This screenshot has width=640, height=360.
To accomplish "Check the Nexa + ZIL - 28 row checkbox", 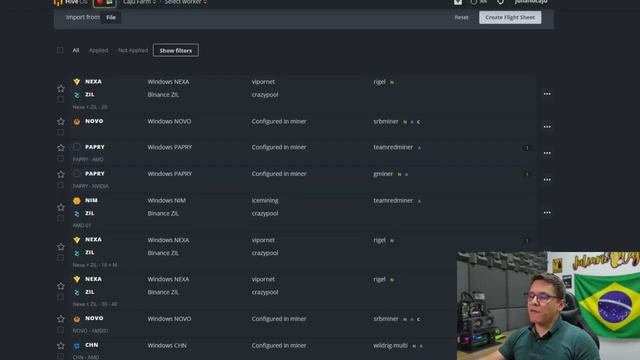I will [60, 99].
